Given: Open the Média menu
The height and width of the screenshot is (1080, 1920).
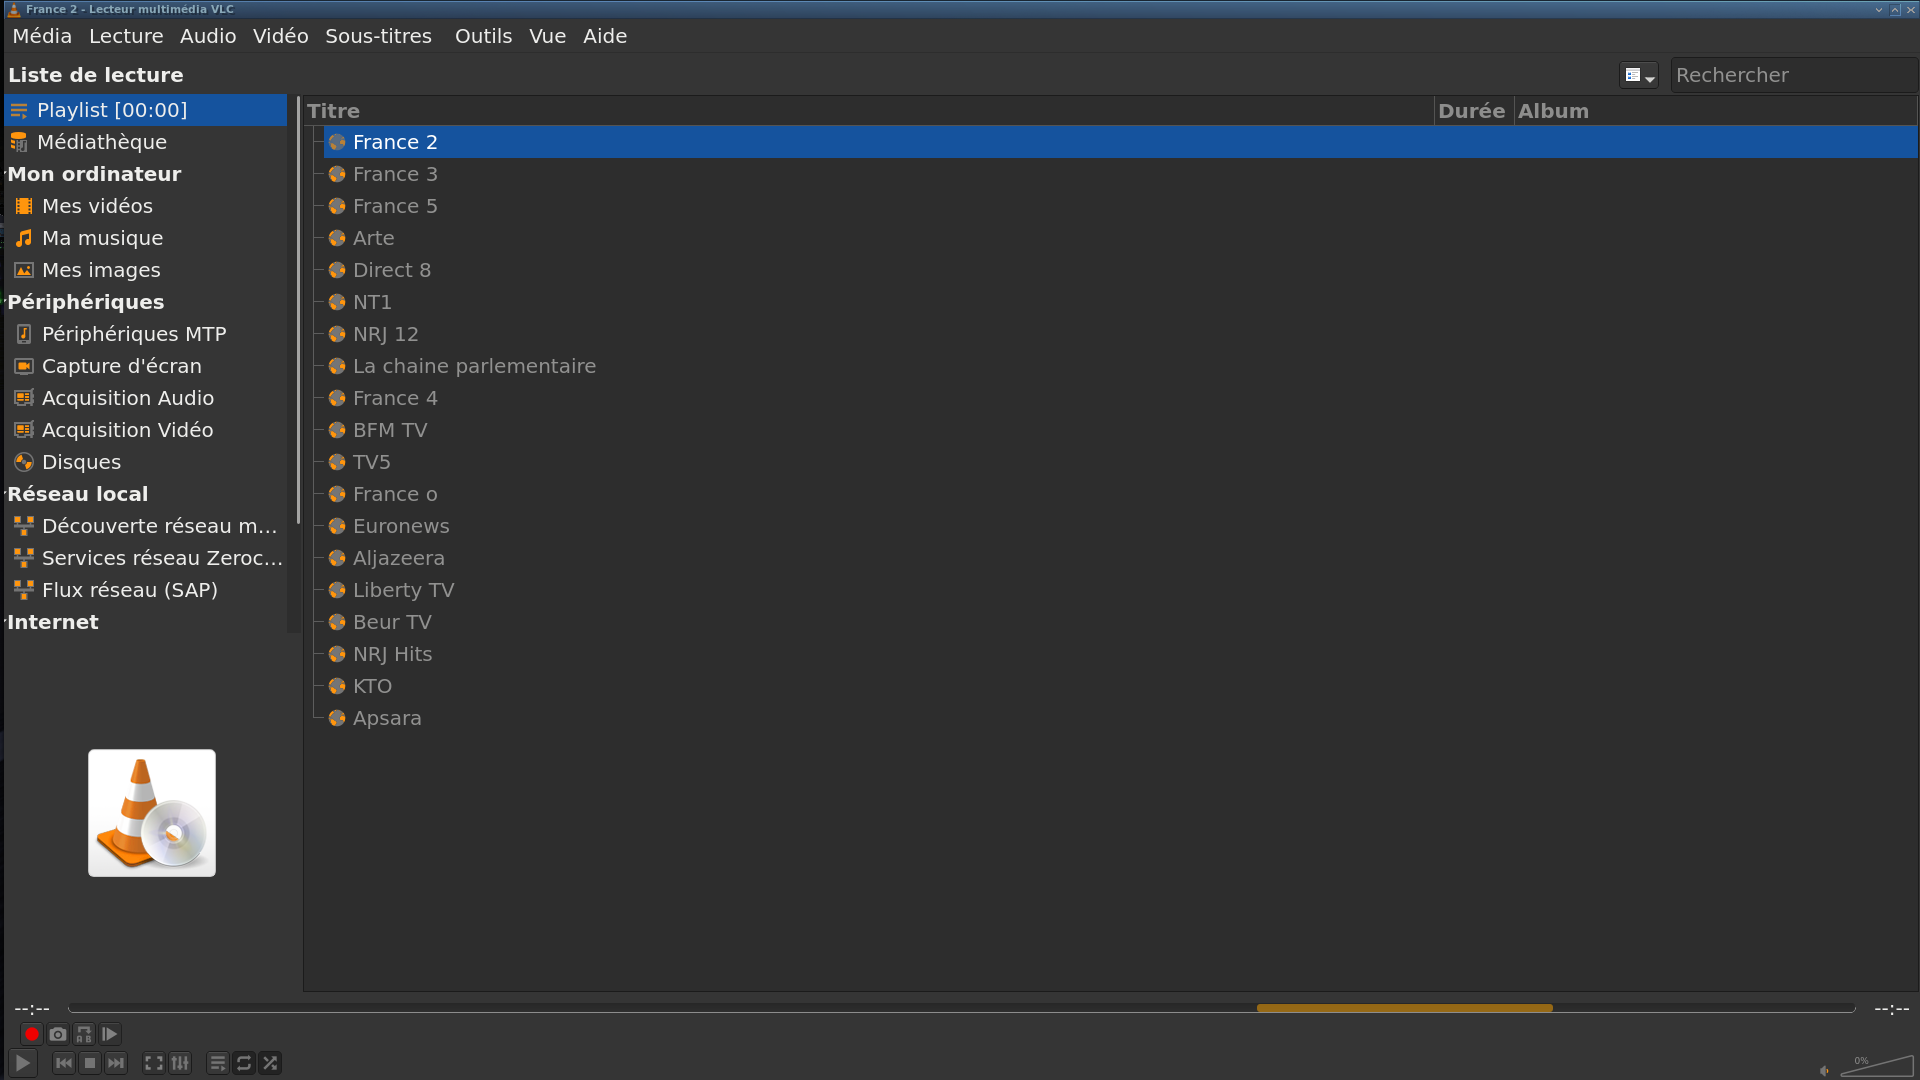Looking at the screenshot, I should coord(42,36).
